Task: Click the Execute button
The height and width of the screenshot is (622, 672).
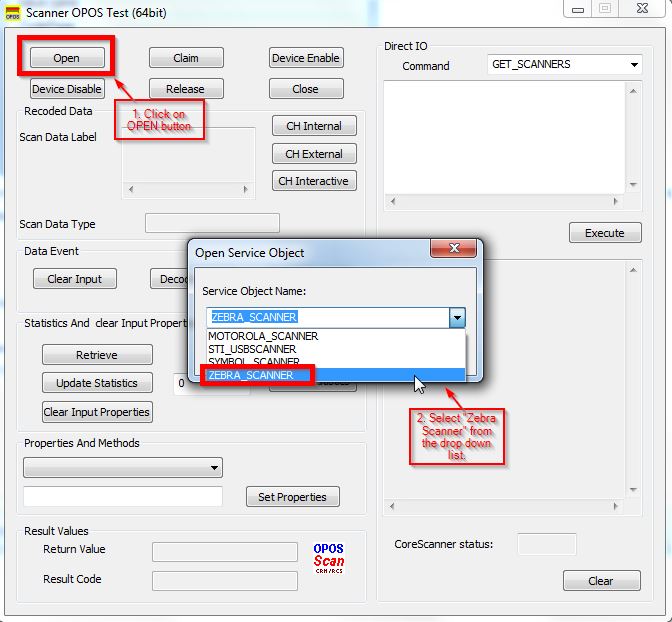Action: coord(604,233)
